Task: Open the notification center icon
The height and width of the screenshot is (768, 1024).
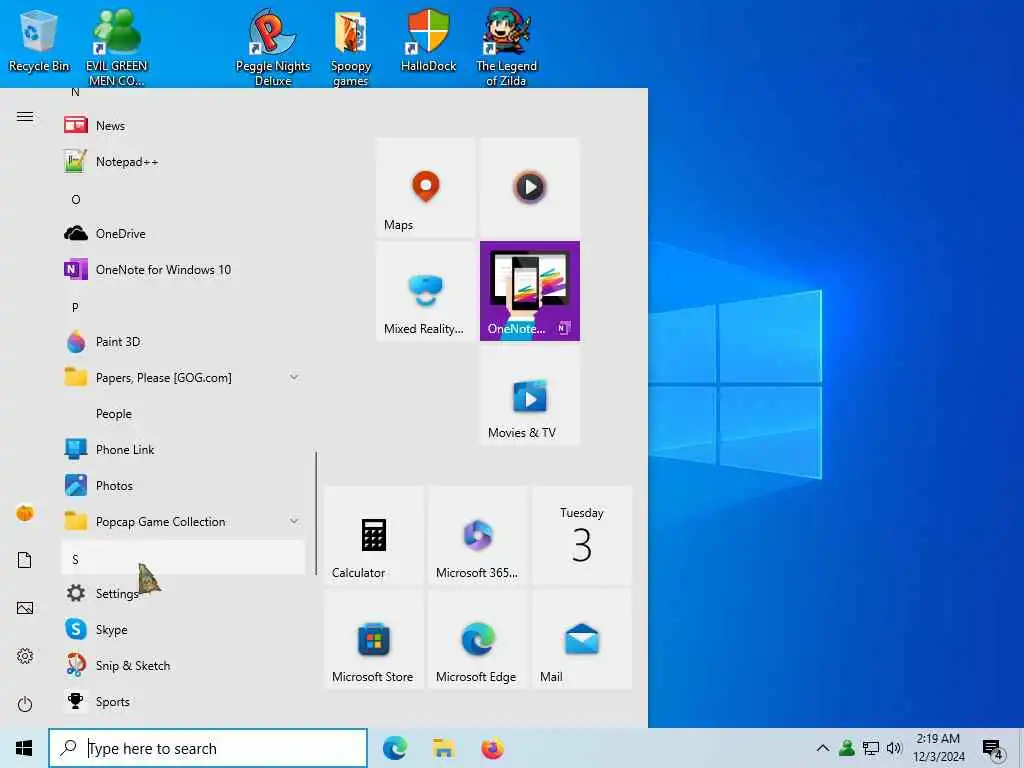Action: pos(993,750)
